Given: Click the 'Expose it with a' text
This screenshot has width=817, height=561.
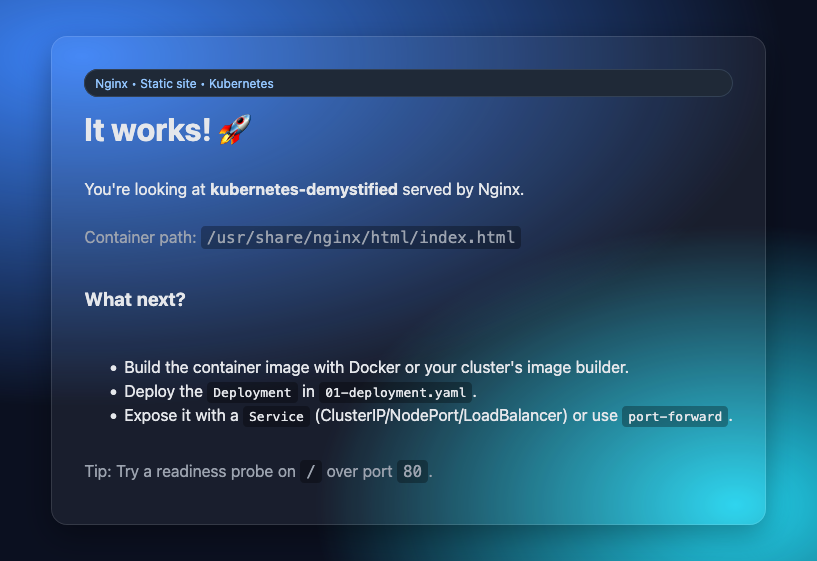Looking at the screenshot, I should [181, 416].
